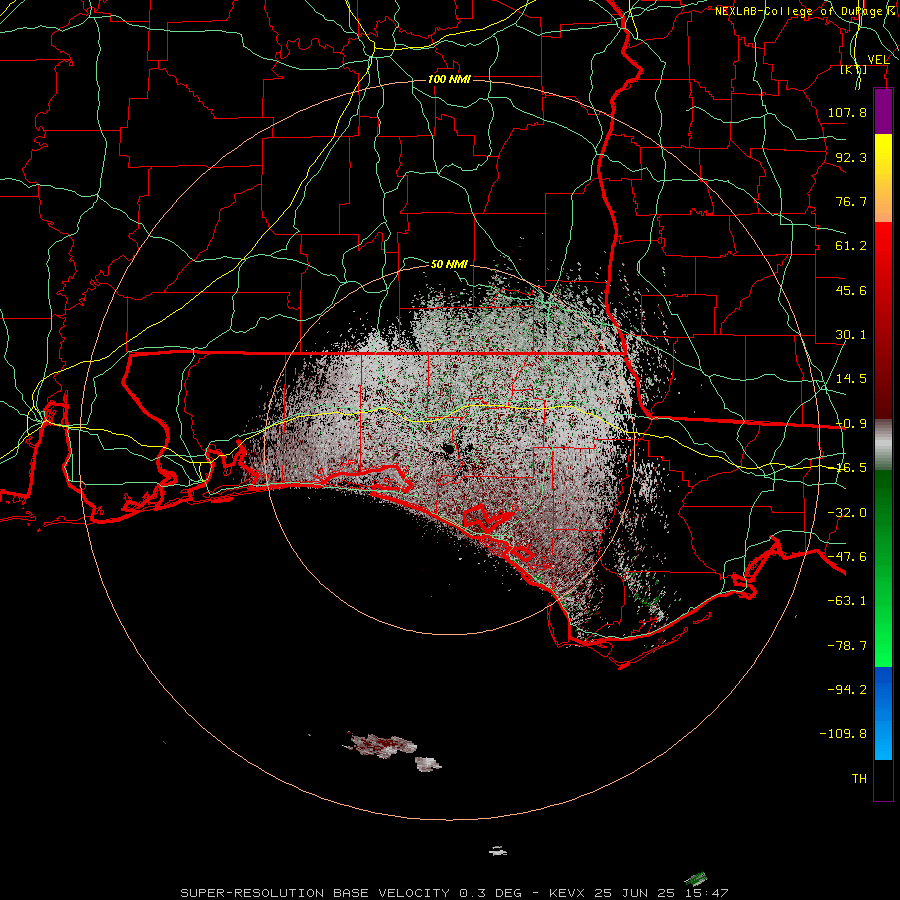Select the -16.5 scale value

click(x=851, y=468)
